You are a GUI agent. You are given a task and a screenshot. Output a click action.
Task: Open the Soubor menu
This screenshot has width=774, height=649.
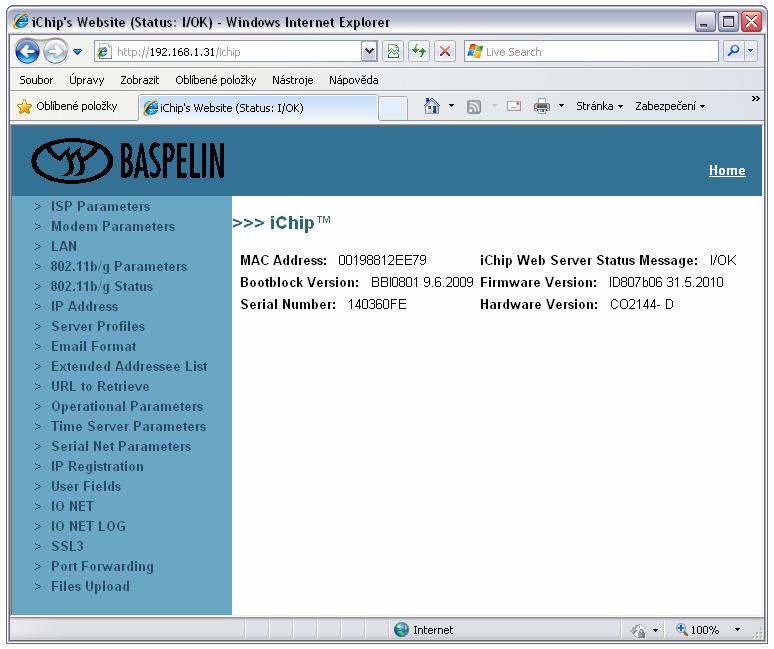point(36,80)
